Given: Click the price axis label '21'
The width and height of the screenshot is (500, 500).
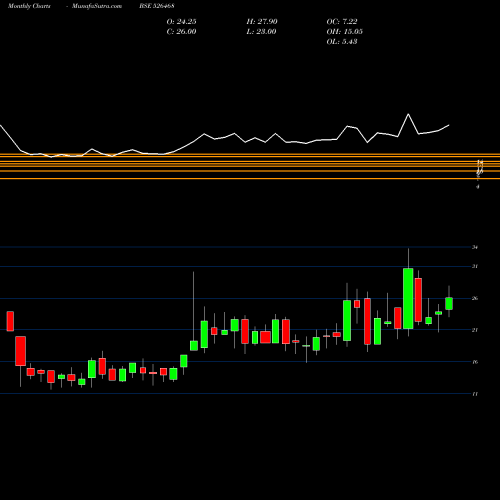Looking at the screenshot, I should 475,330.
